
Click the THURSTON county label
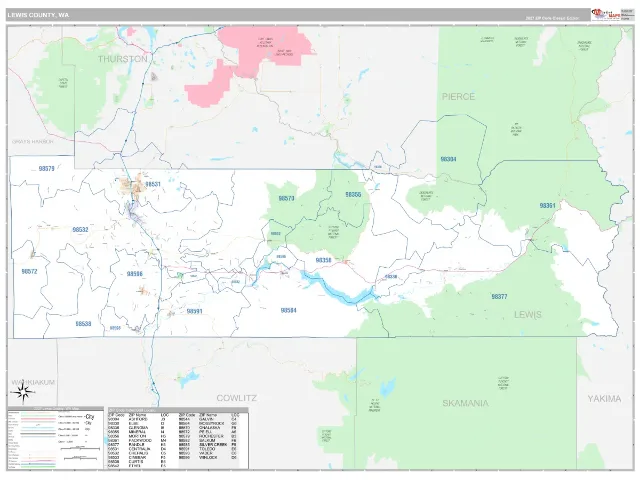click(122, 59)
